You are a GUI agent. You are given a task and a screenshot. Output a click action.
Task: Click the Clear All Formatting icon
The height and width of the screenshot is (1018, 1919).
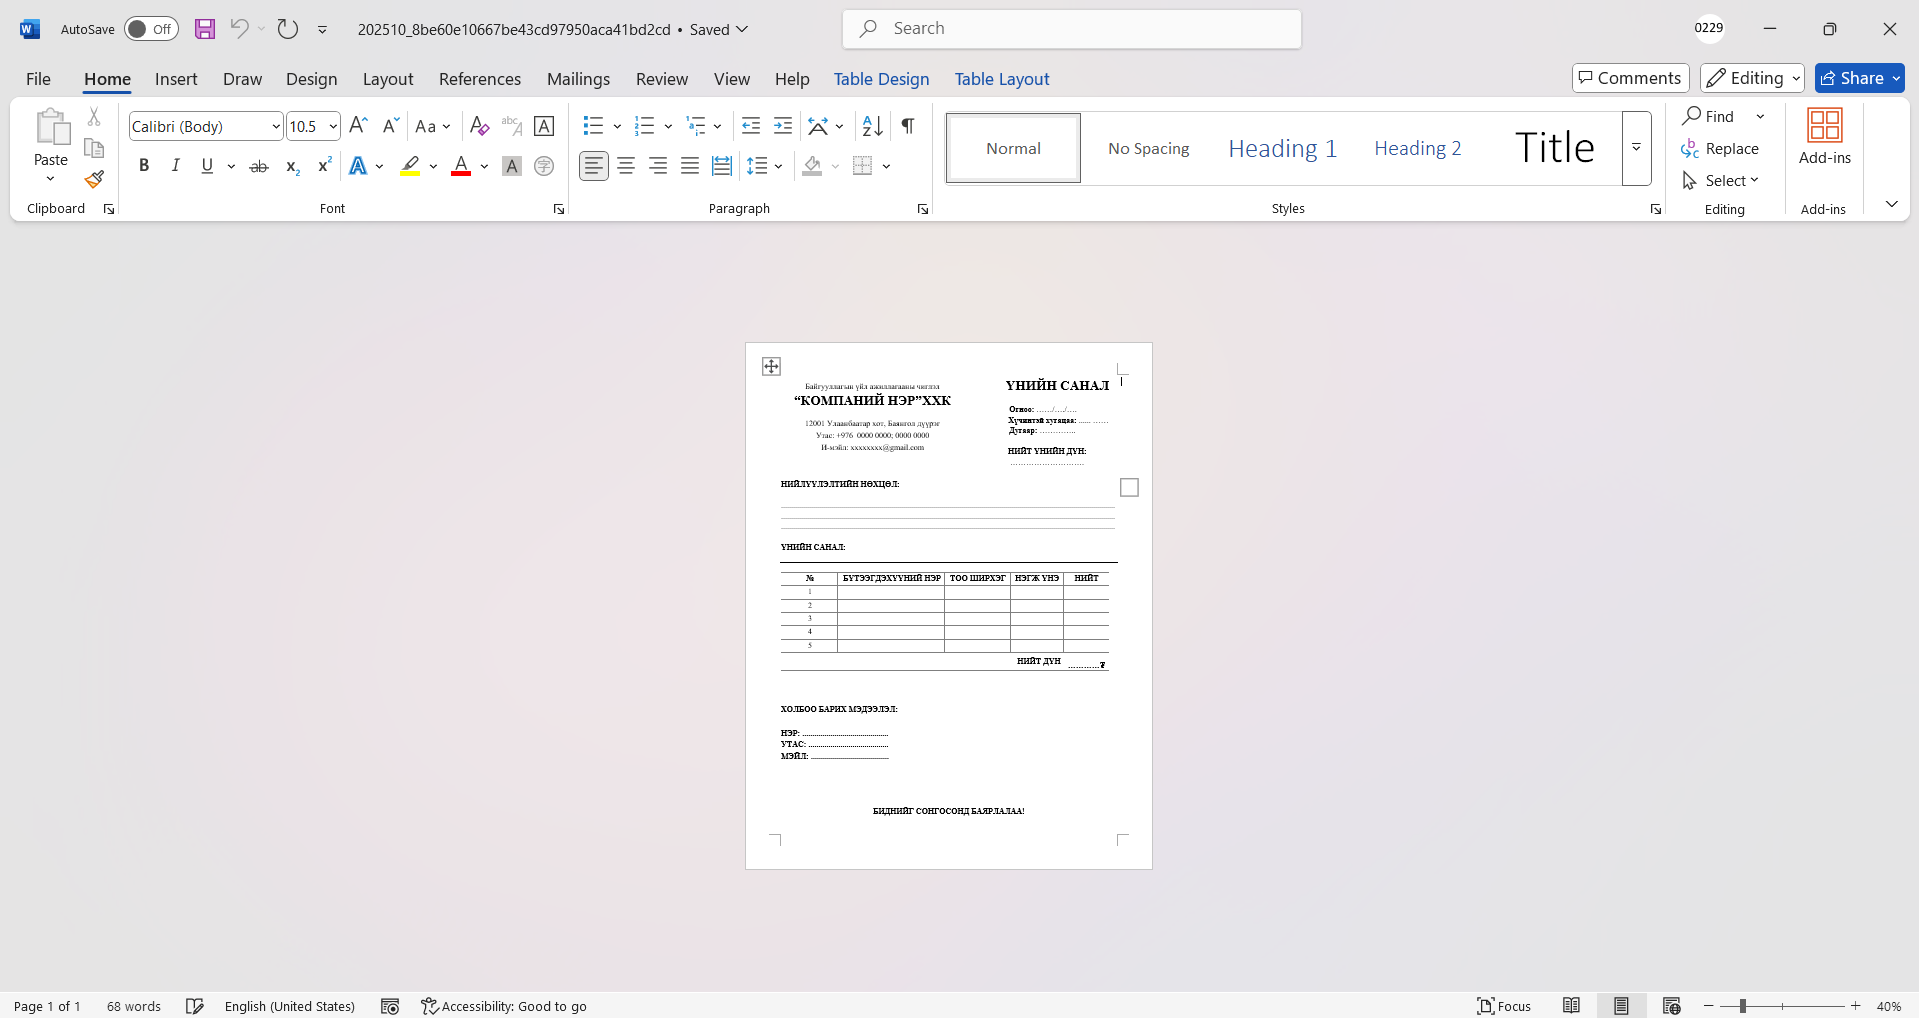[x=479, y=126]
